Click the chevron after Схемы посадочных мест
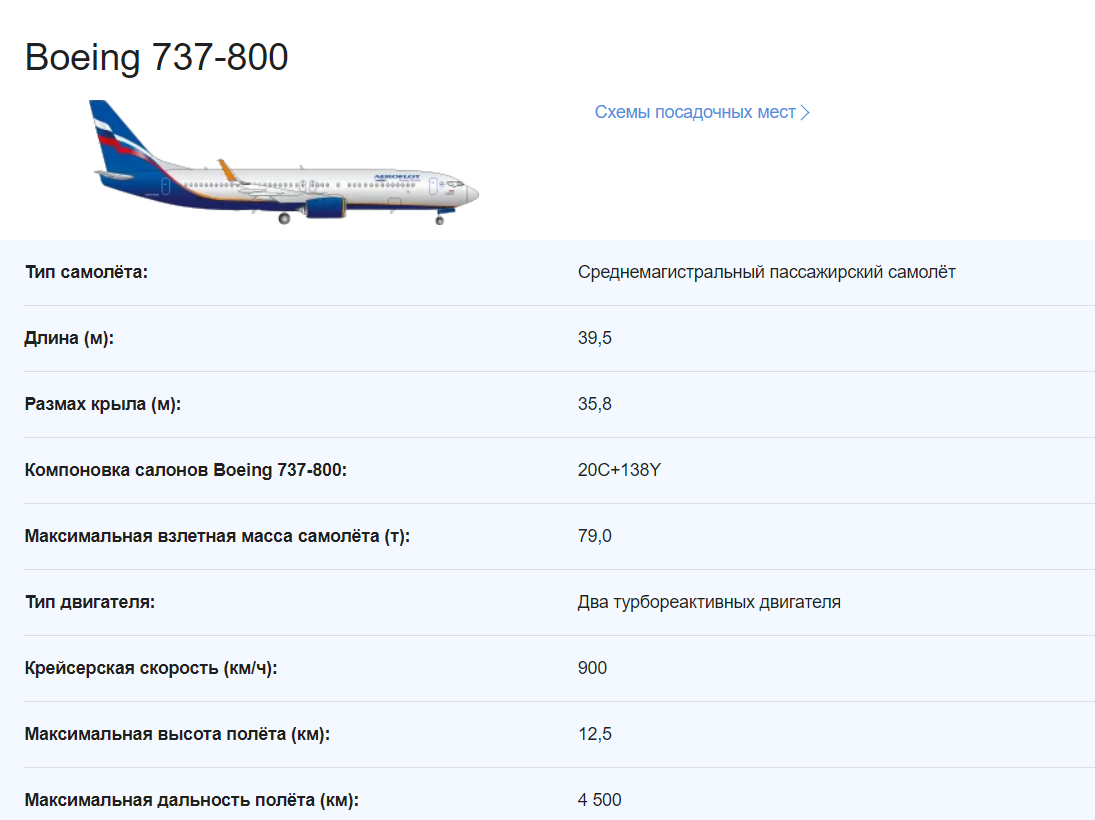1095x820 pixels. (806, 113)
